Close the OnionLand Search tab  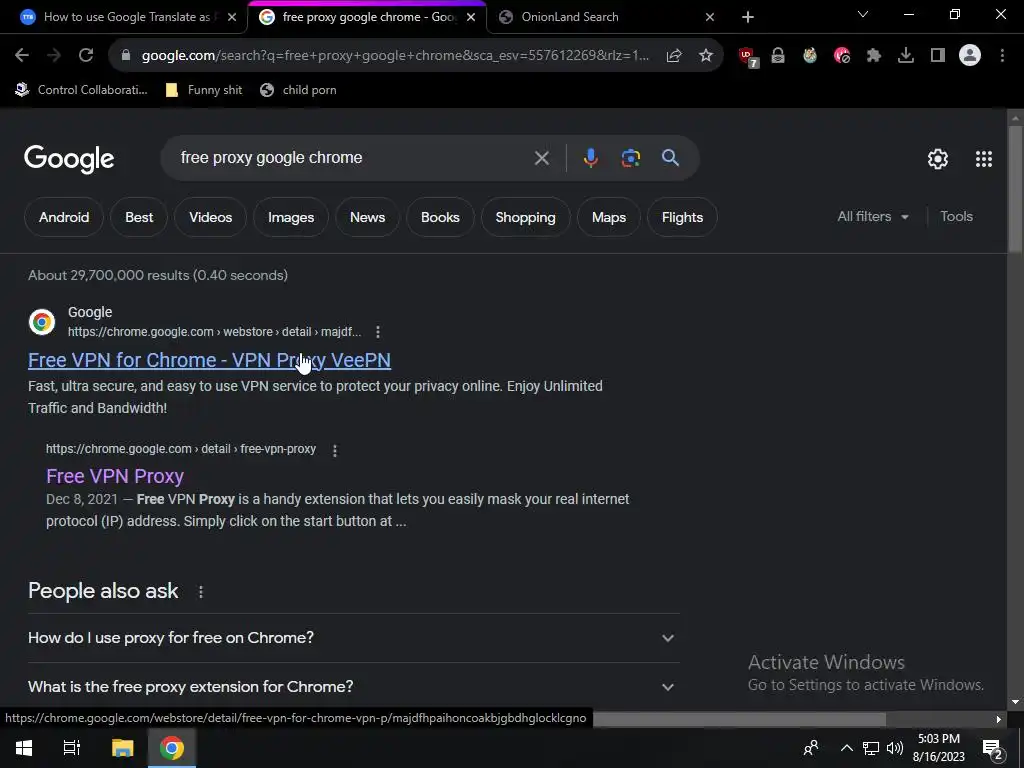[710, 18]
